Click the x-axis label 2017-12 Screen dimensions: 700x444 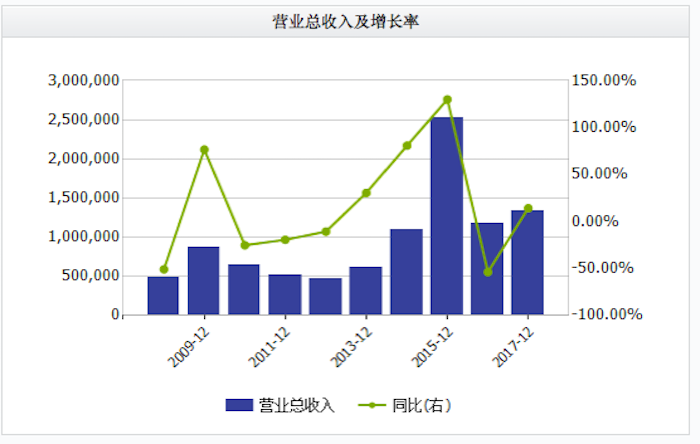(x=513, y=347)
